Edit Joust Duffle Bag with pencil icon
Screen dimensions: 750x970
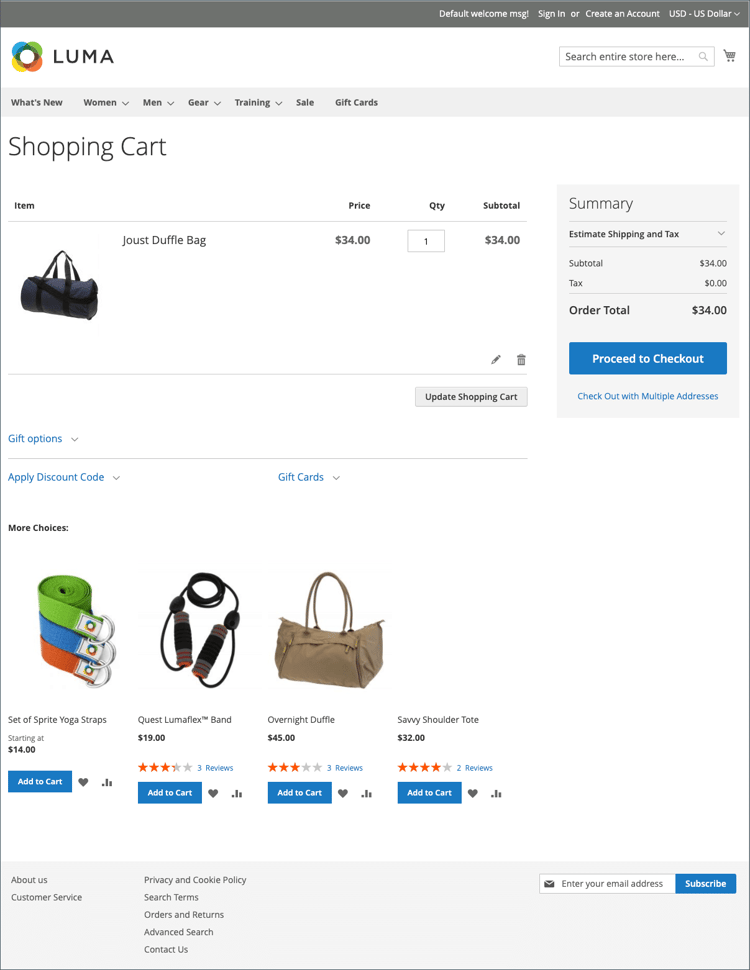pyautogui.click(x=495, y=359)
